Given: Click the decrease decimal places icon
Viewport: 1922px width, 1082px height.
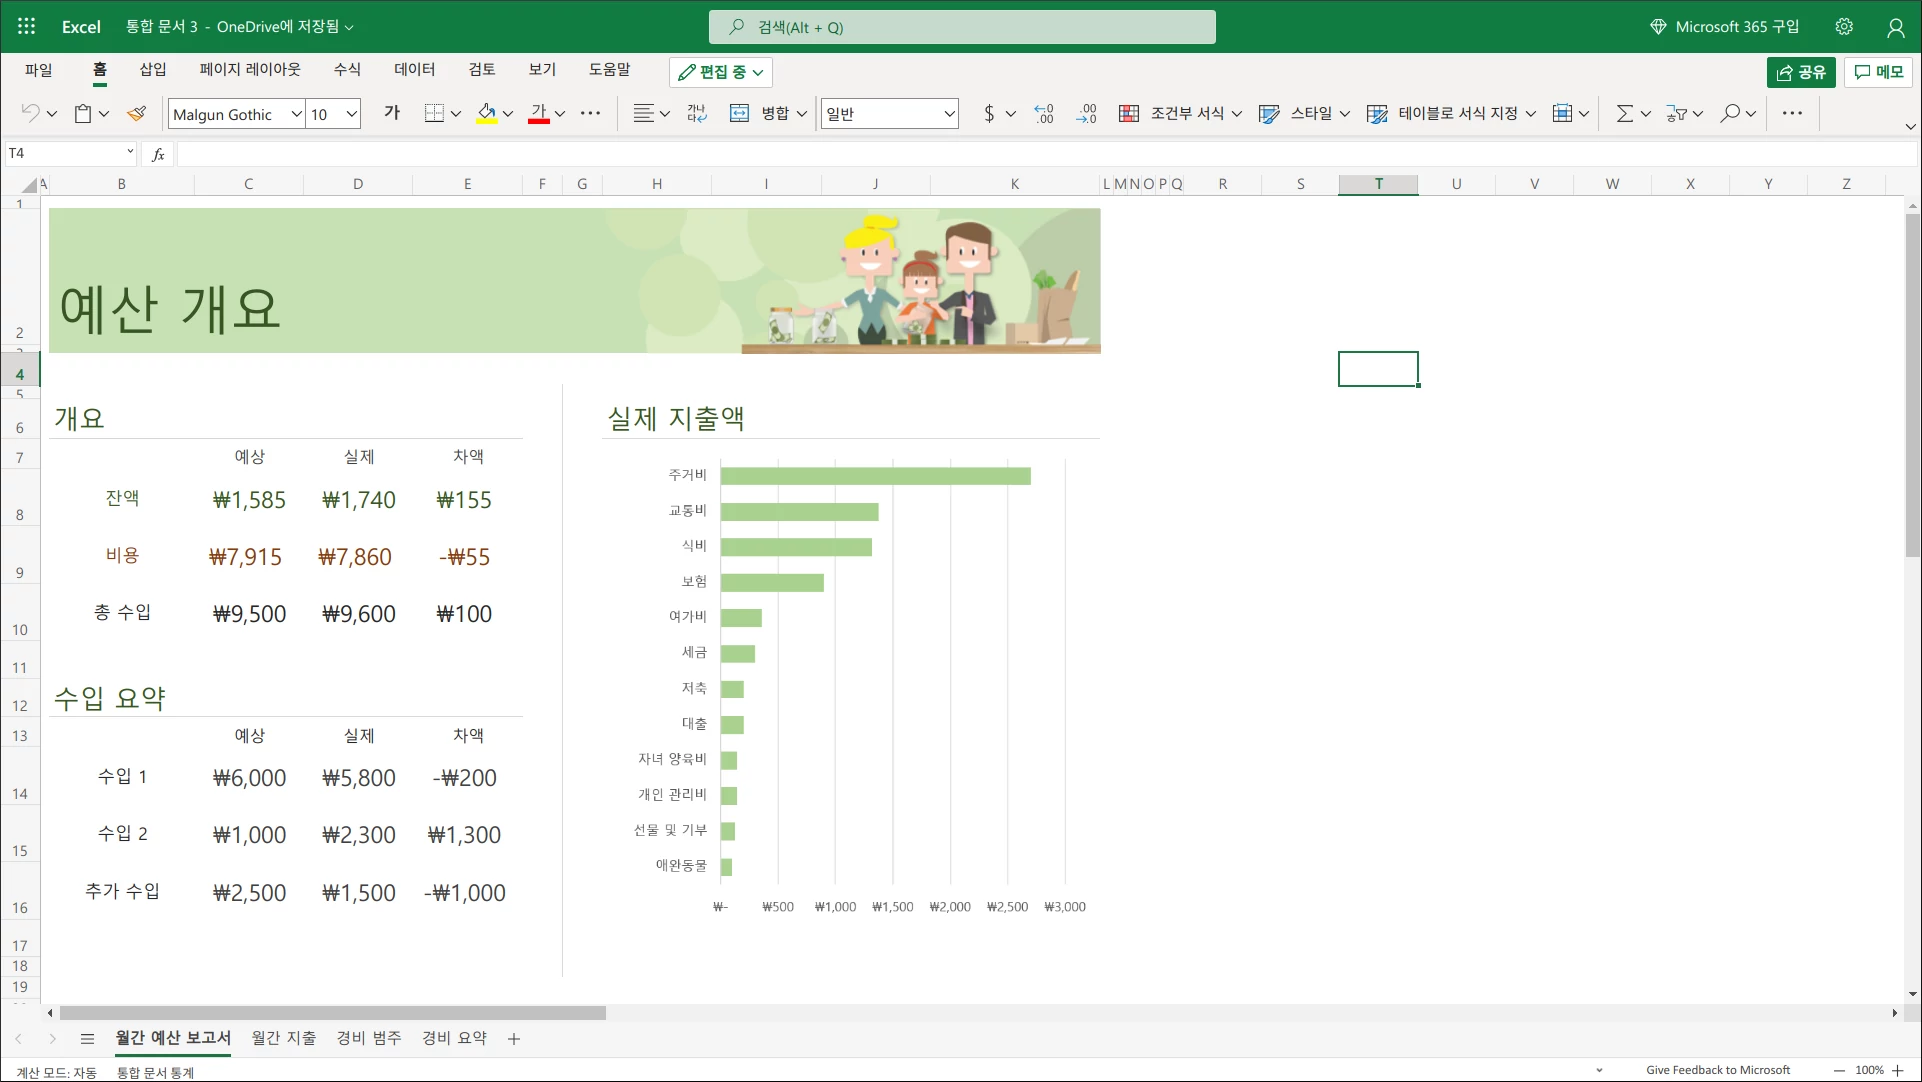Looking at the screenshot, I should 1086,114.
